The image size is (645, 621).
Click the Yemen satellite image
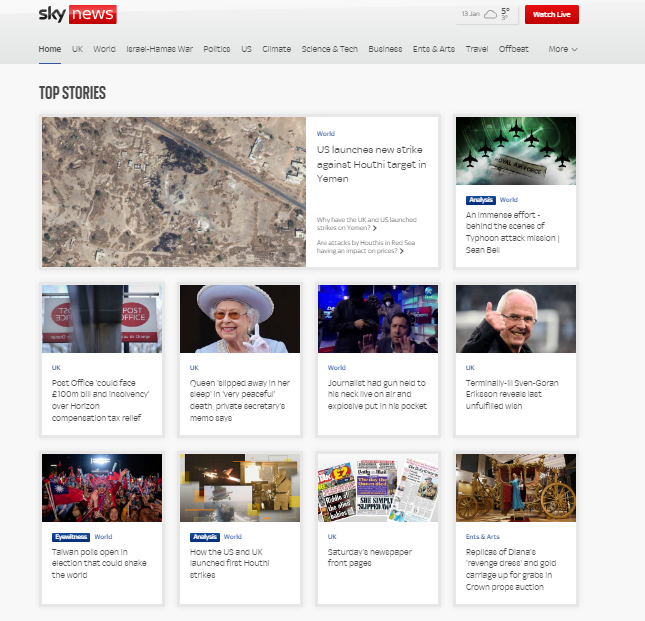(174, 191)
